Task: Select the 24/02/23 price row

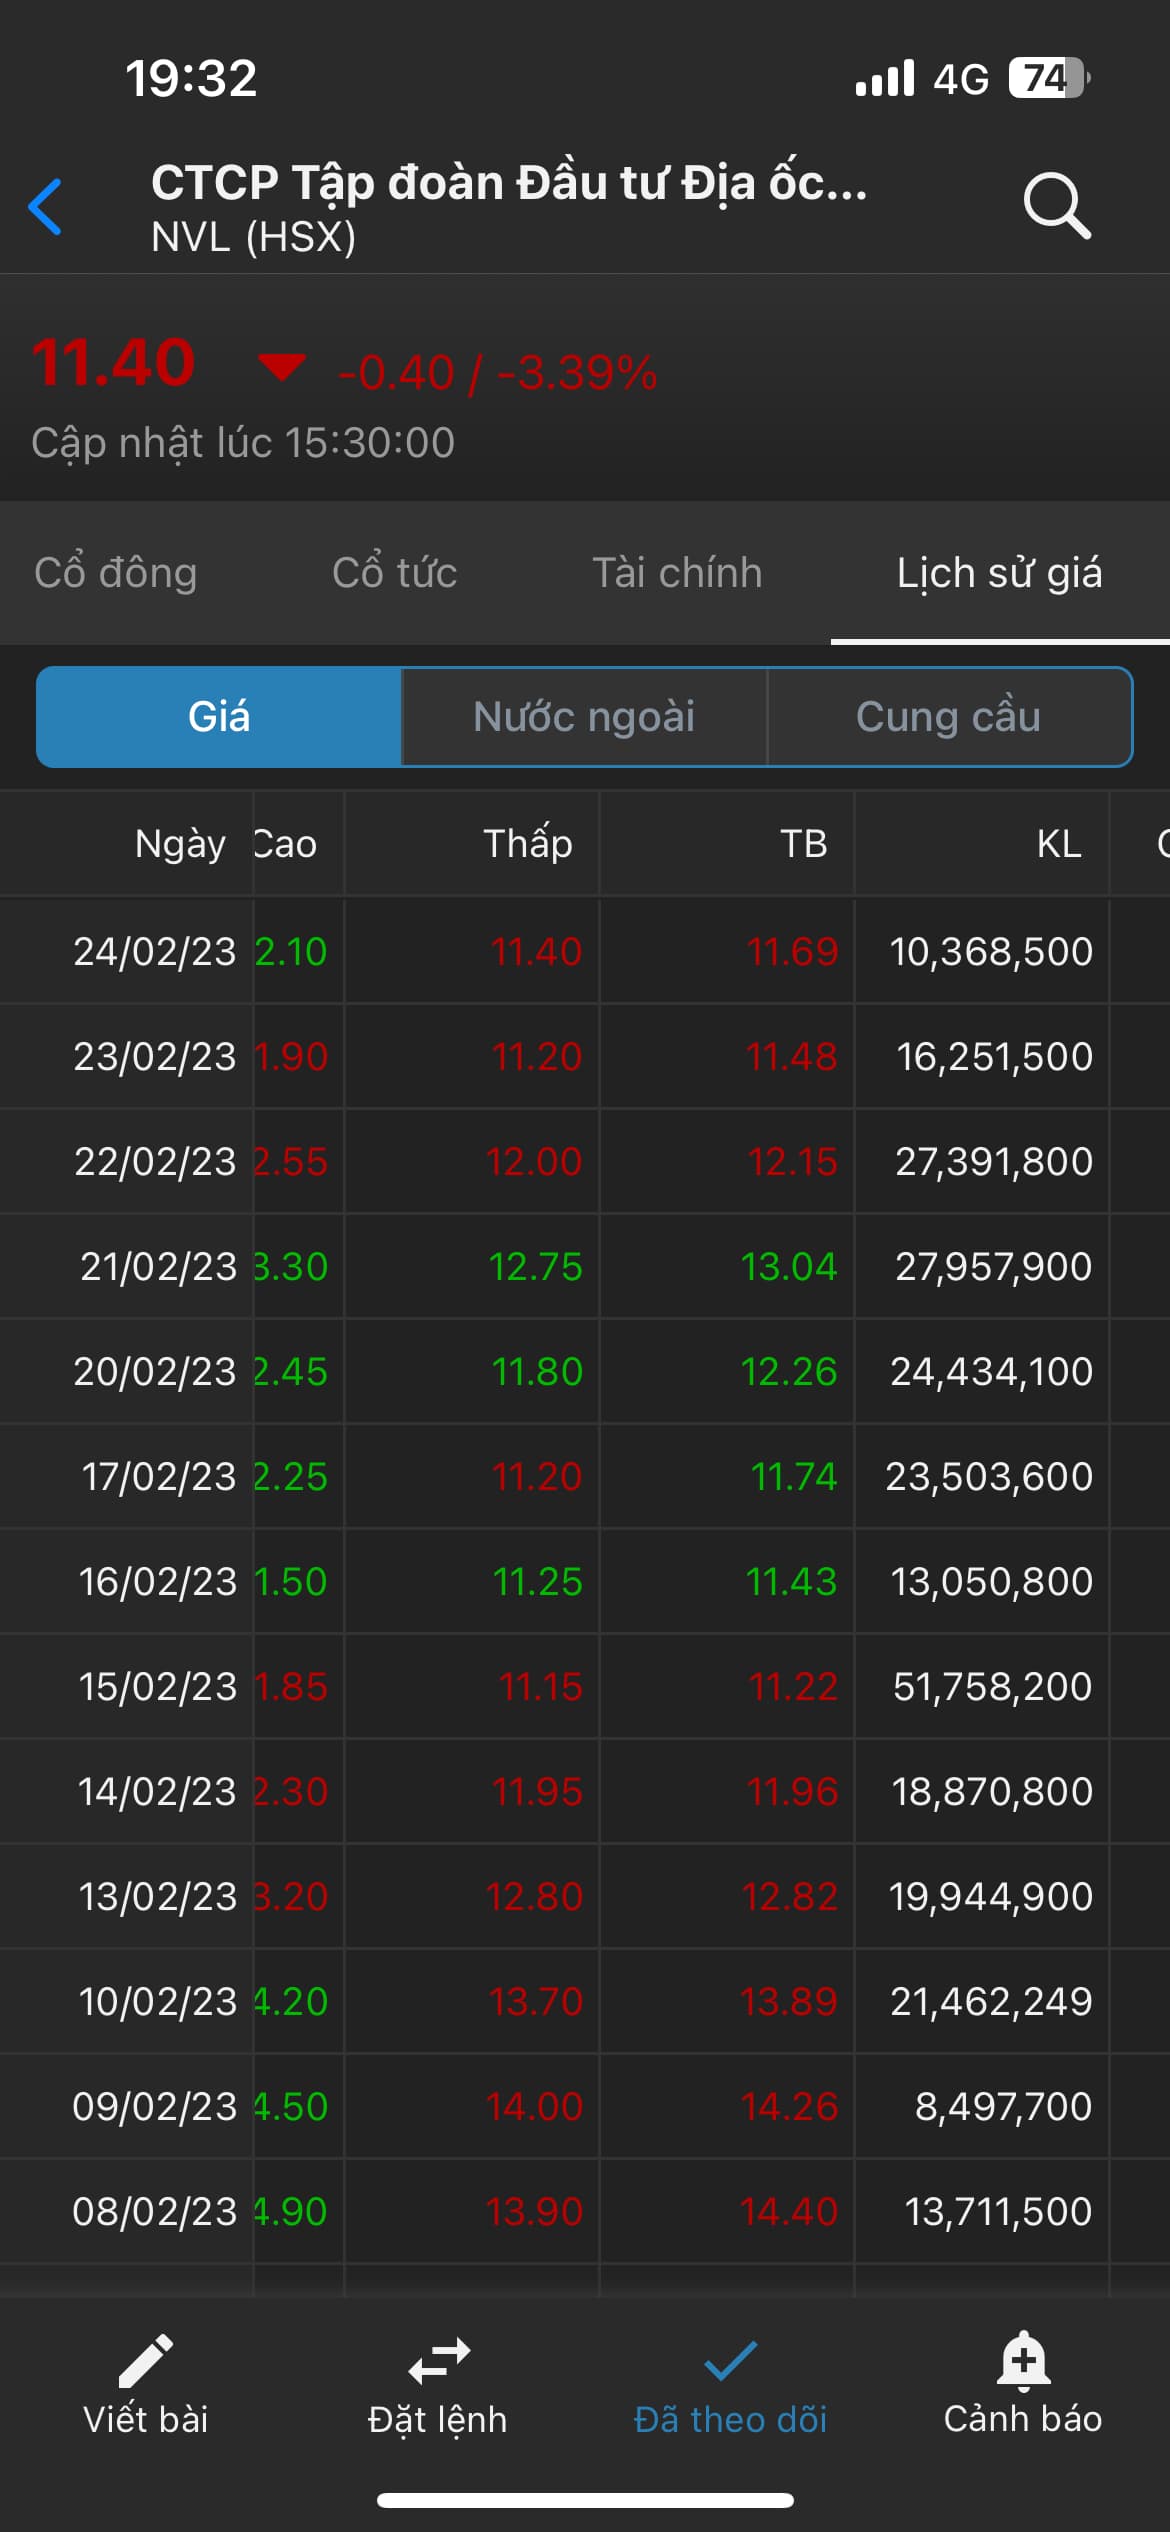Action: [154, 952]
